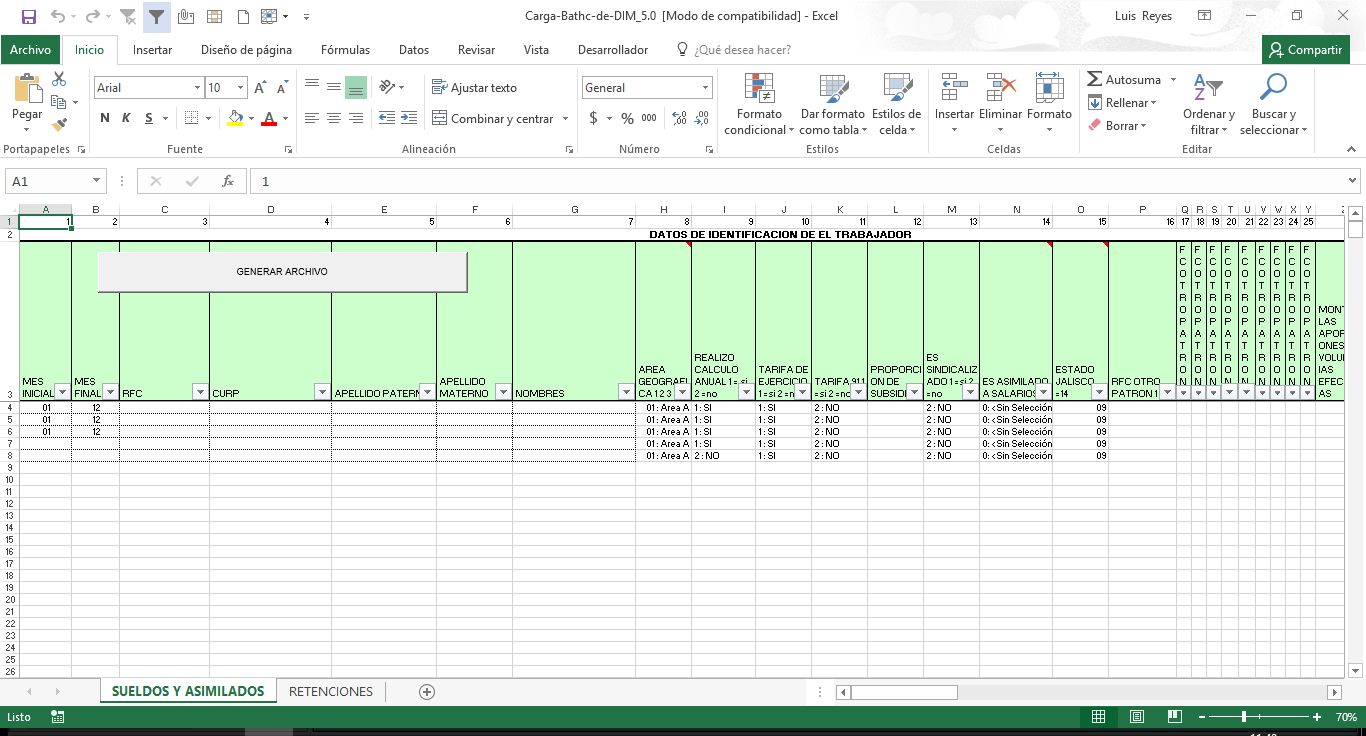Screen dimensions: 1366x736
Task: Click the Cut scissors icon
Action: [x=59, y=79]
